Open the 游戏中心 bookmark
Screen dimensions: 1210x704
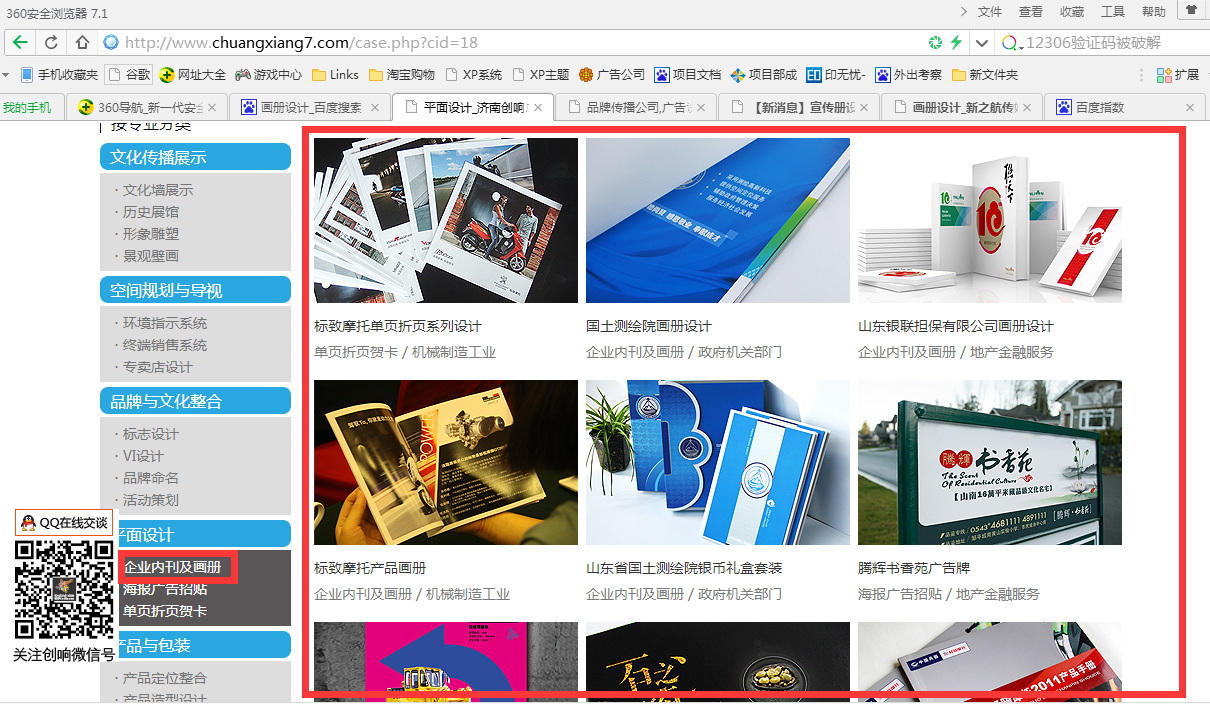(x=268, y=74)
